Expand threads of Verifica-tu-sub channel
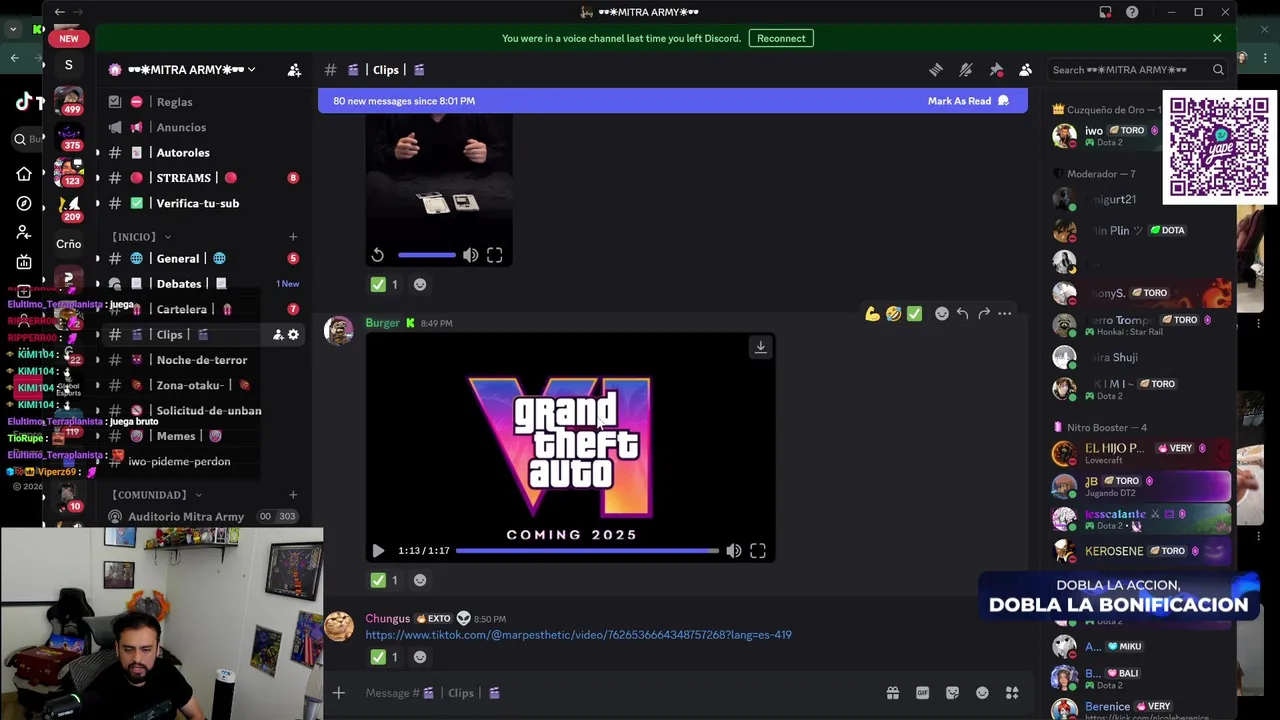1280x720 pixels. pyautogui.click(x=97, y=203)
